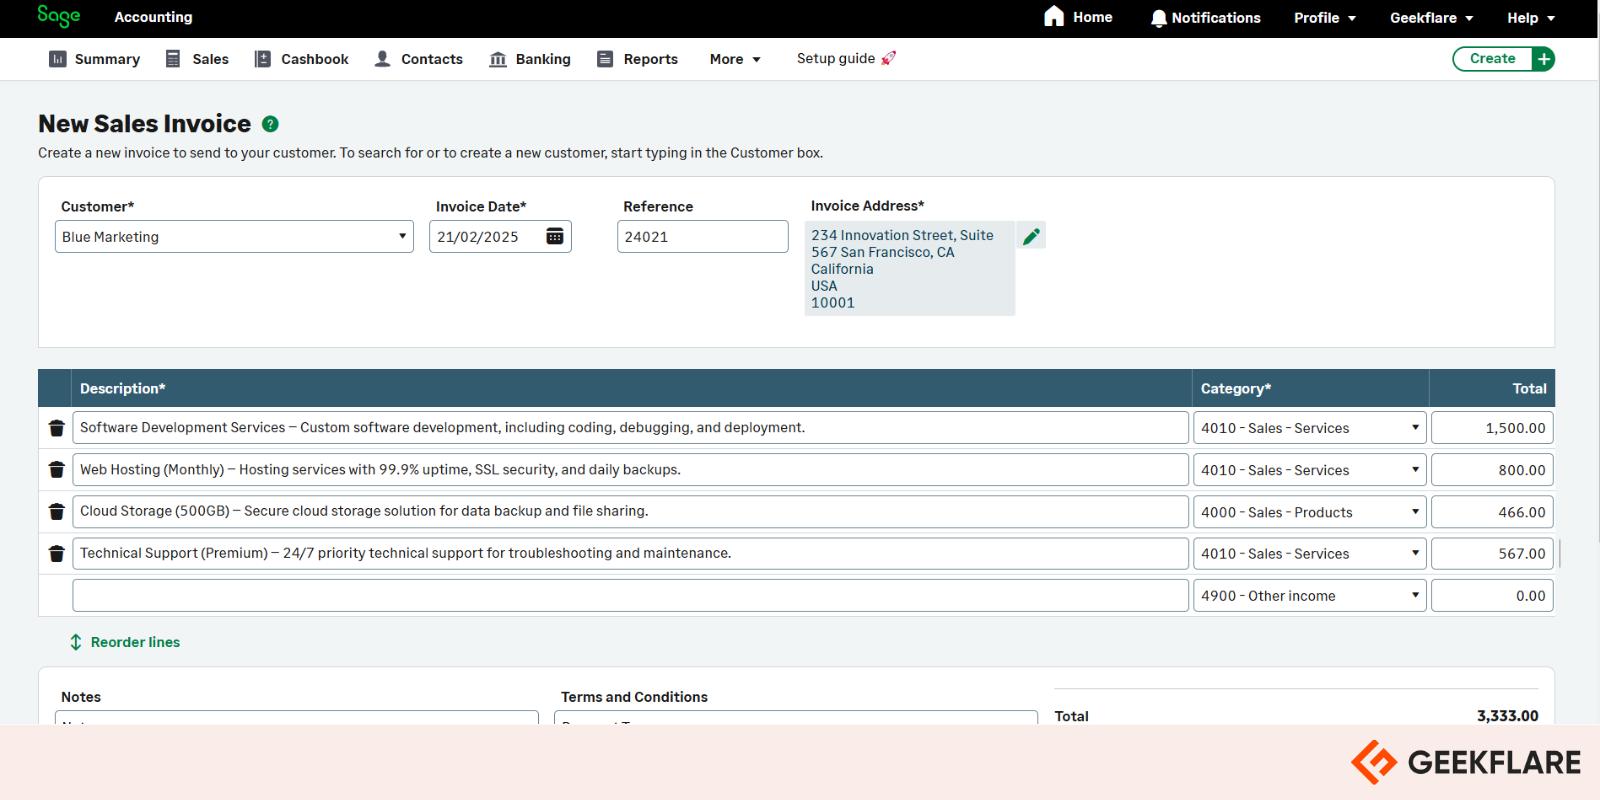1600x800 pixels.
Task: Delete the Technical Support line item
Action: point(57,554)
